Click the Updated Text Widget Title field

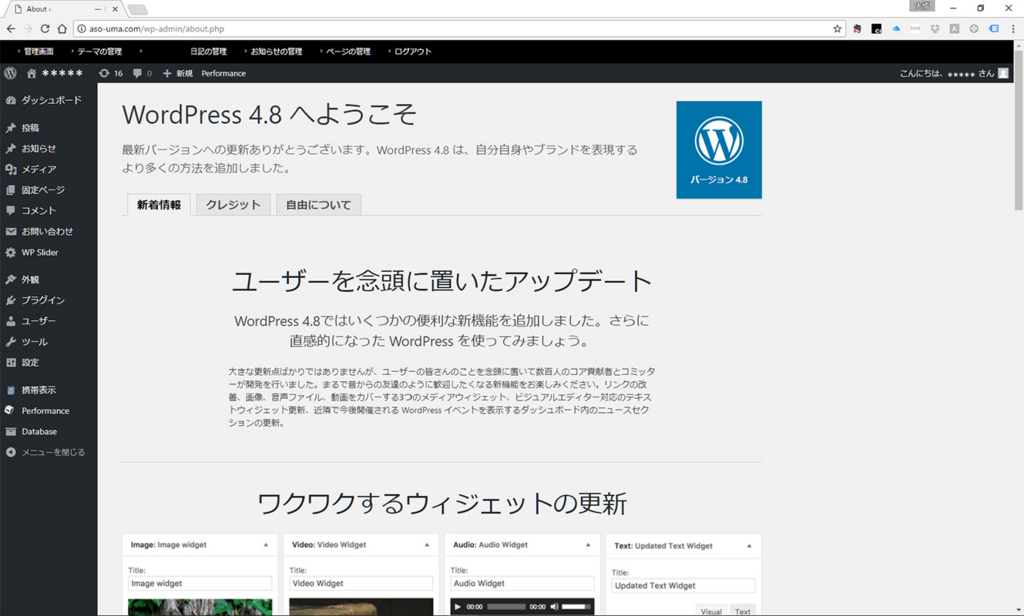click(683, 586)
